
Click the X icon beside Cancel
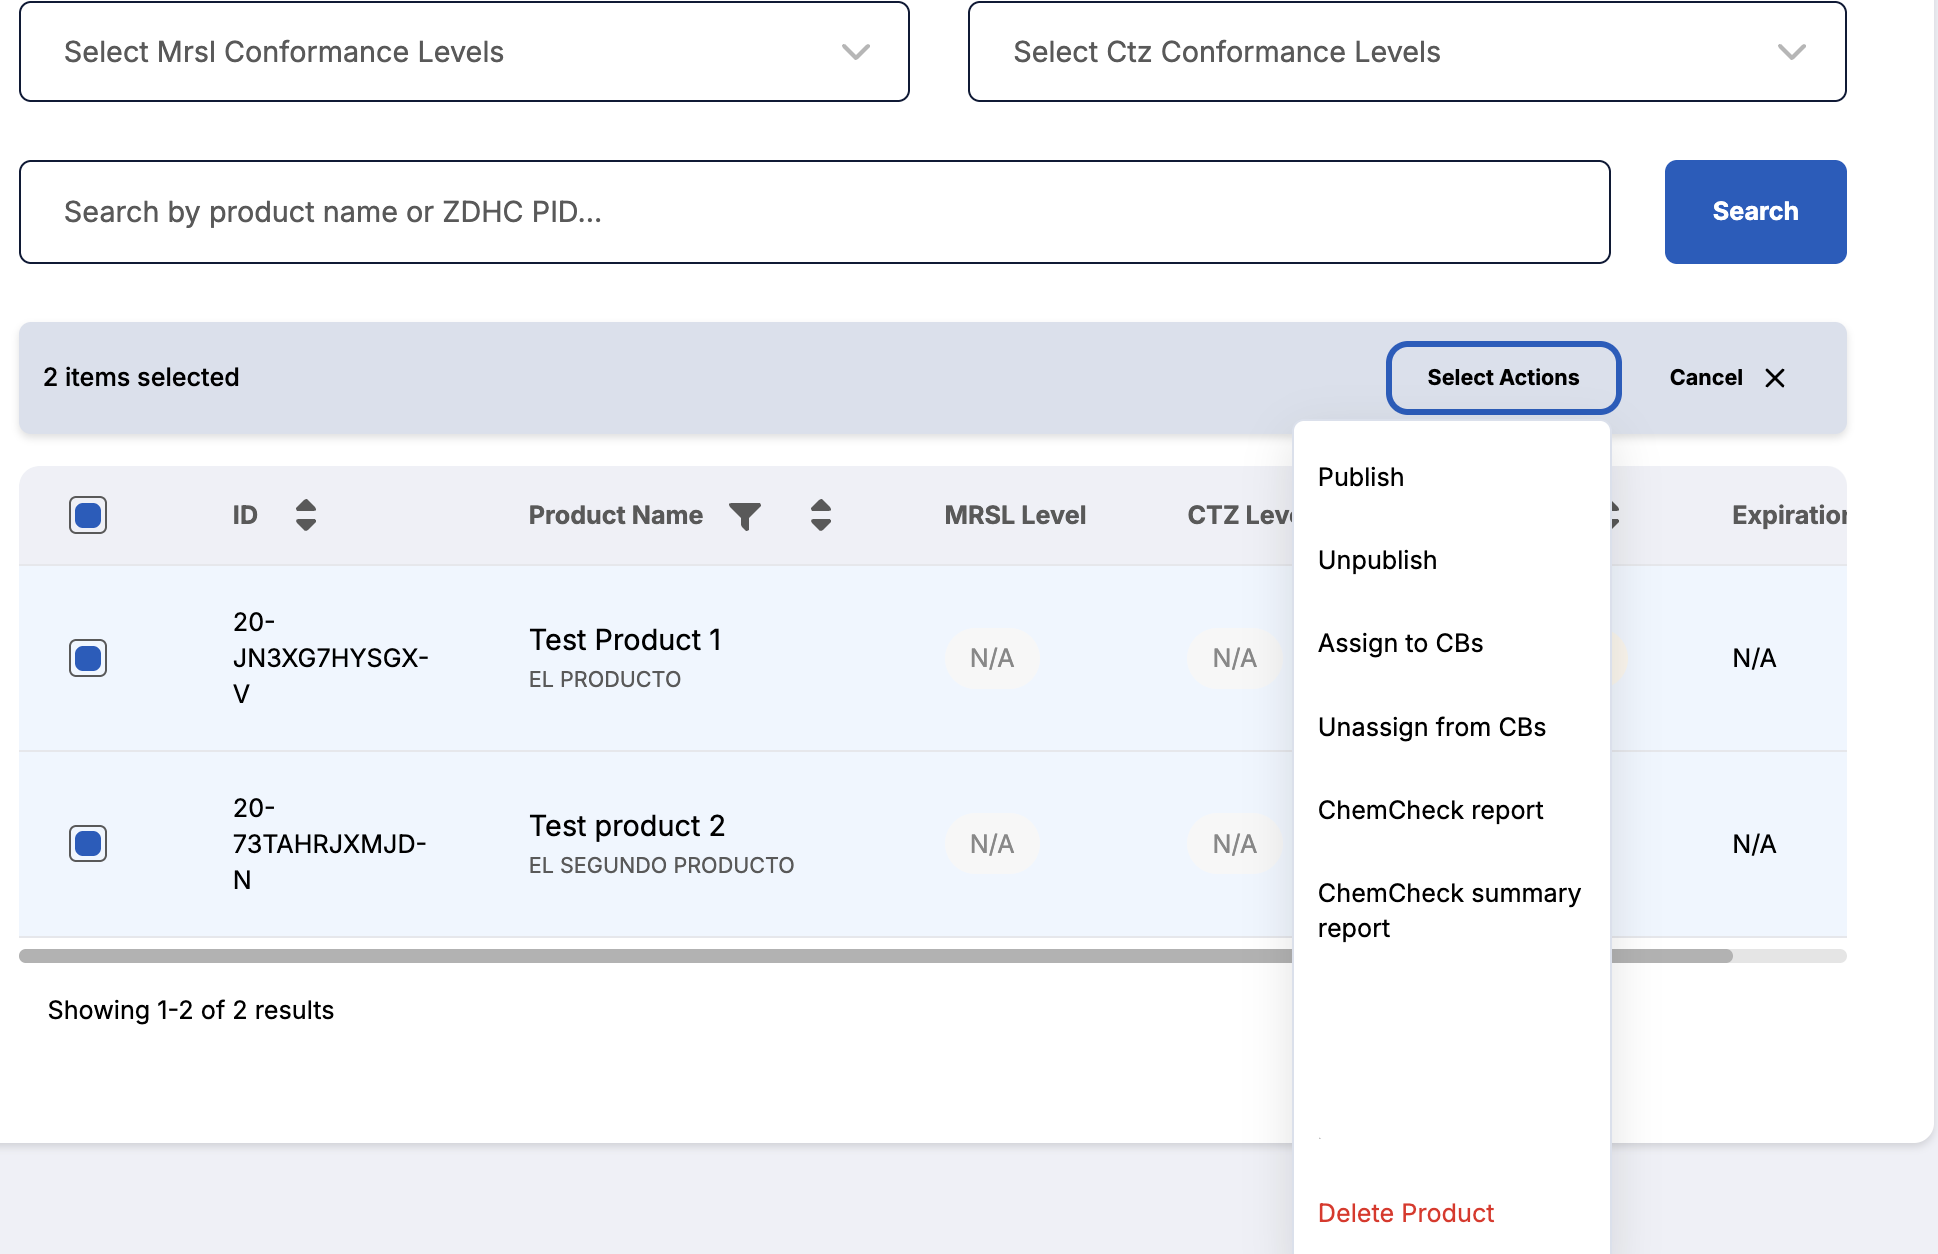[1775, 378]
